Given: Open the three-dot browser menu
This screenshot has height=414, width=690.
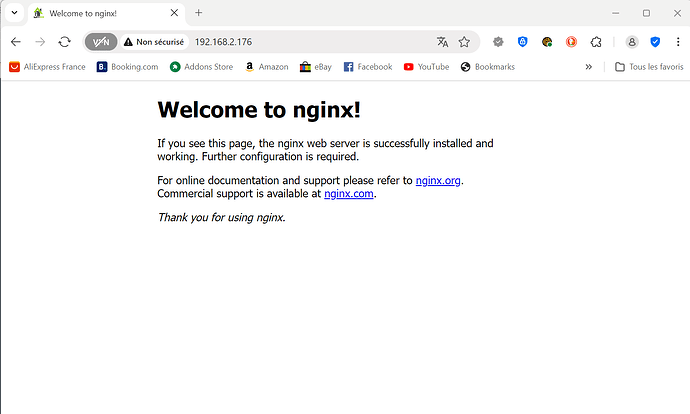Looking at the screenshot, I should (x=678, y=42).
